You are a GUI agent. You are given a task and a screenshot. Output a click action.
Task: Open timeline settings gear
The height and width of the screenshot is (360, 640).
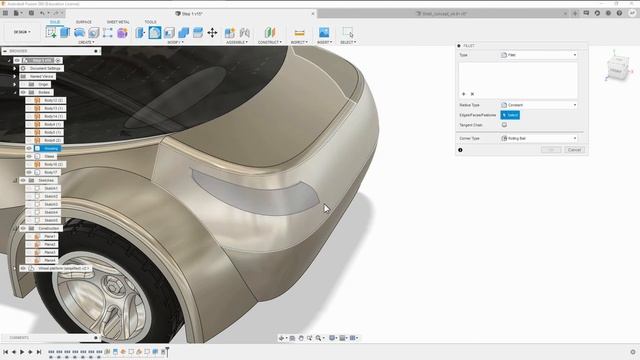point(633,351)
